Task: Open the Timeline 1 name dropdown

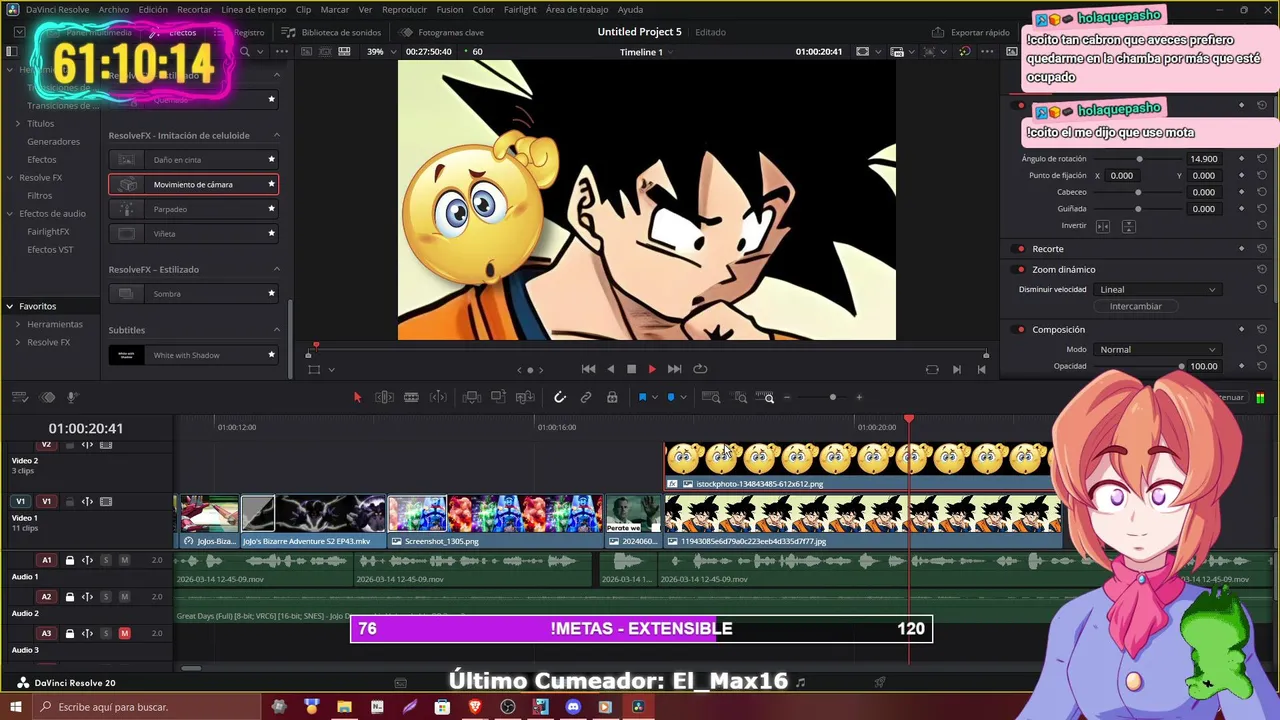Action: [646, 52]
